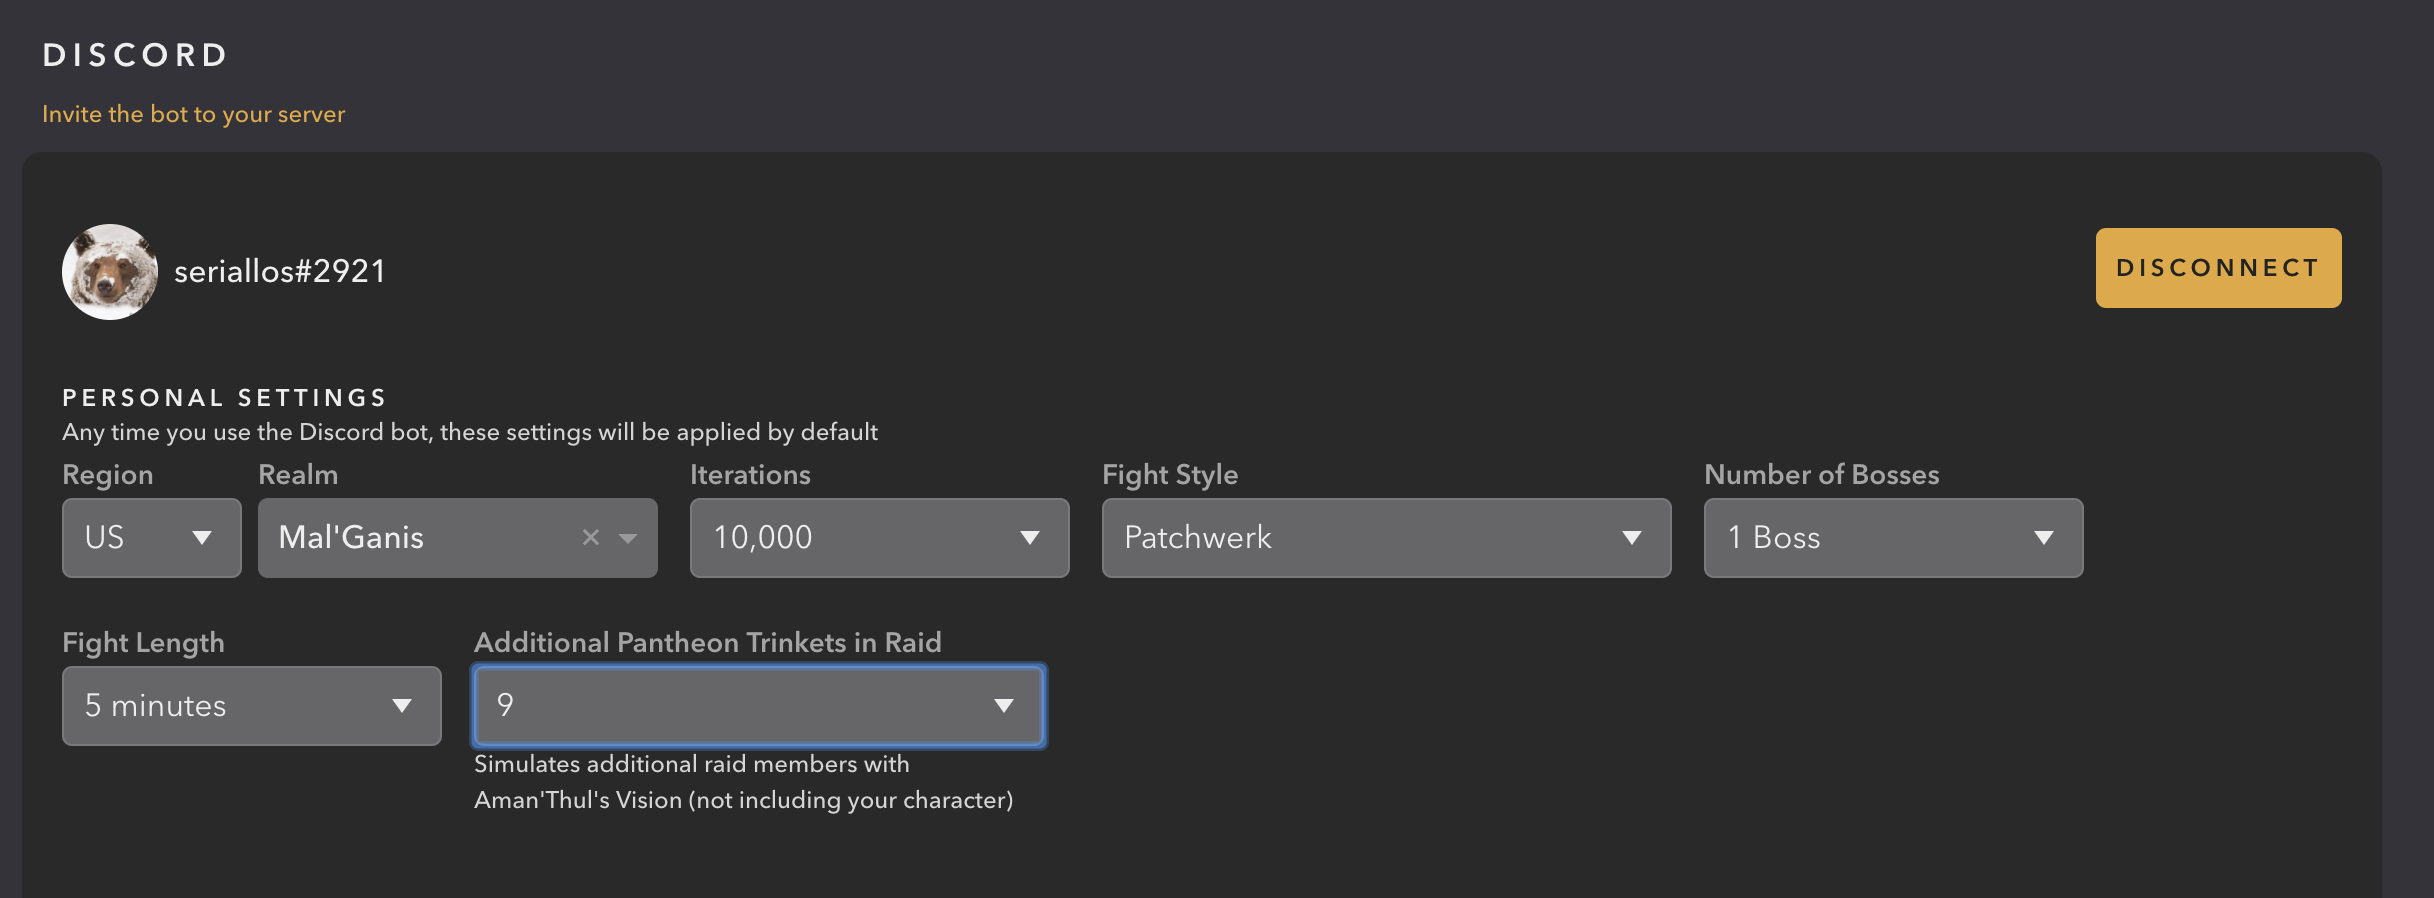2434x898 pixels.
Task: Click the Region dropdown's triangle arrow
Action: tap(202, 538)
